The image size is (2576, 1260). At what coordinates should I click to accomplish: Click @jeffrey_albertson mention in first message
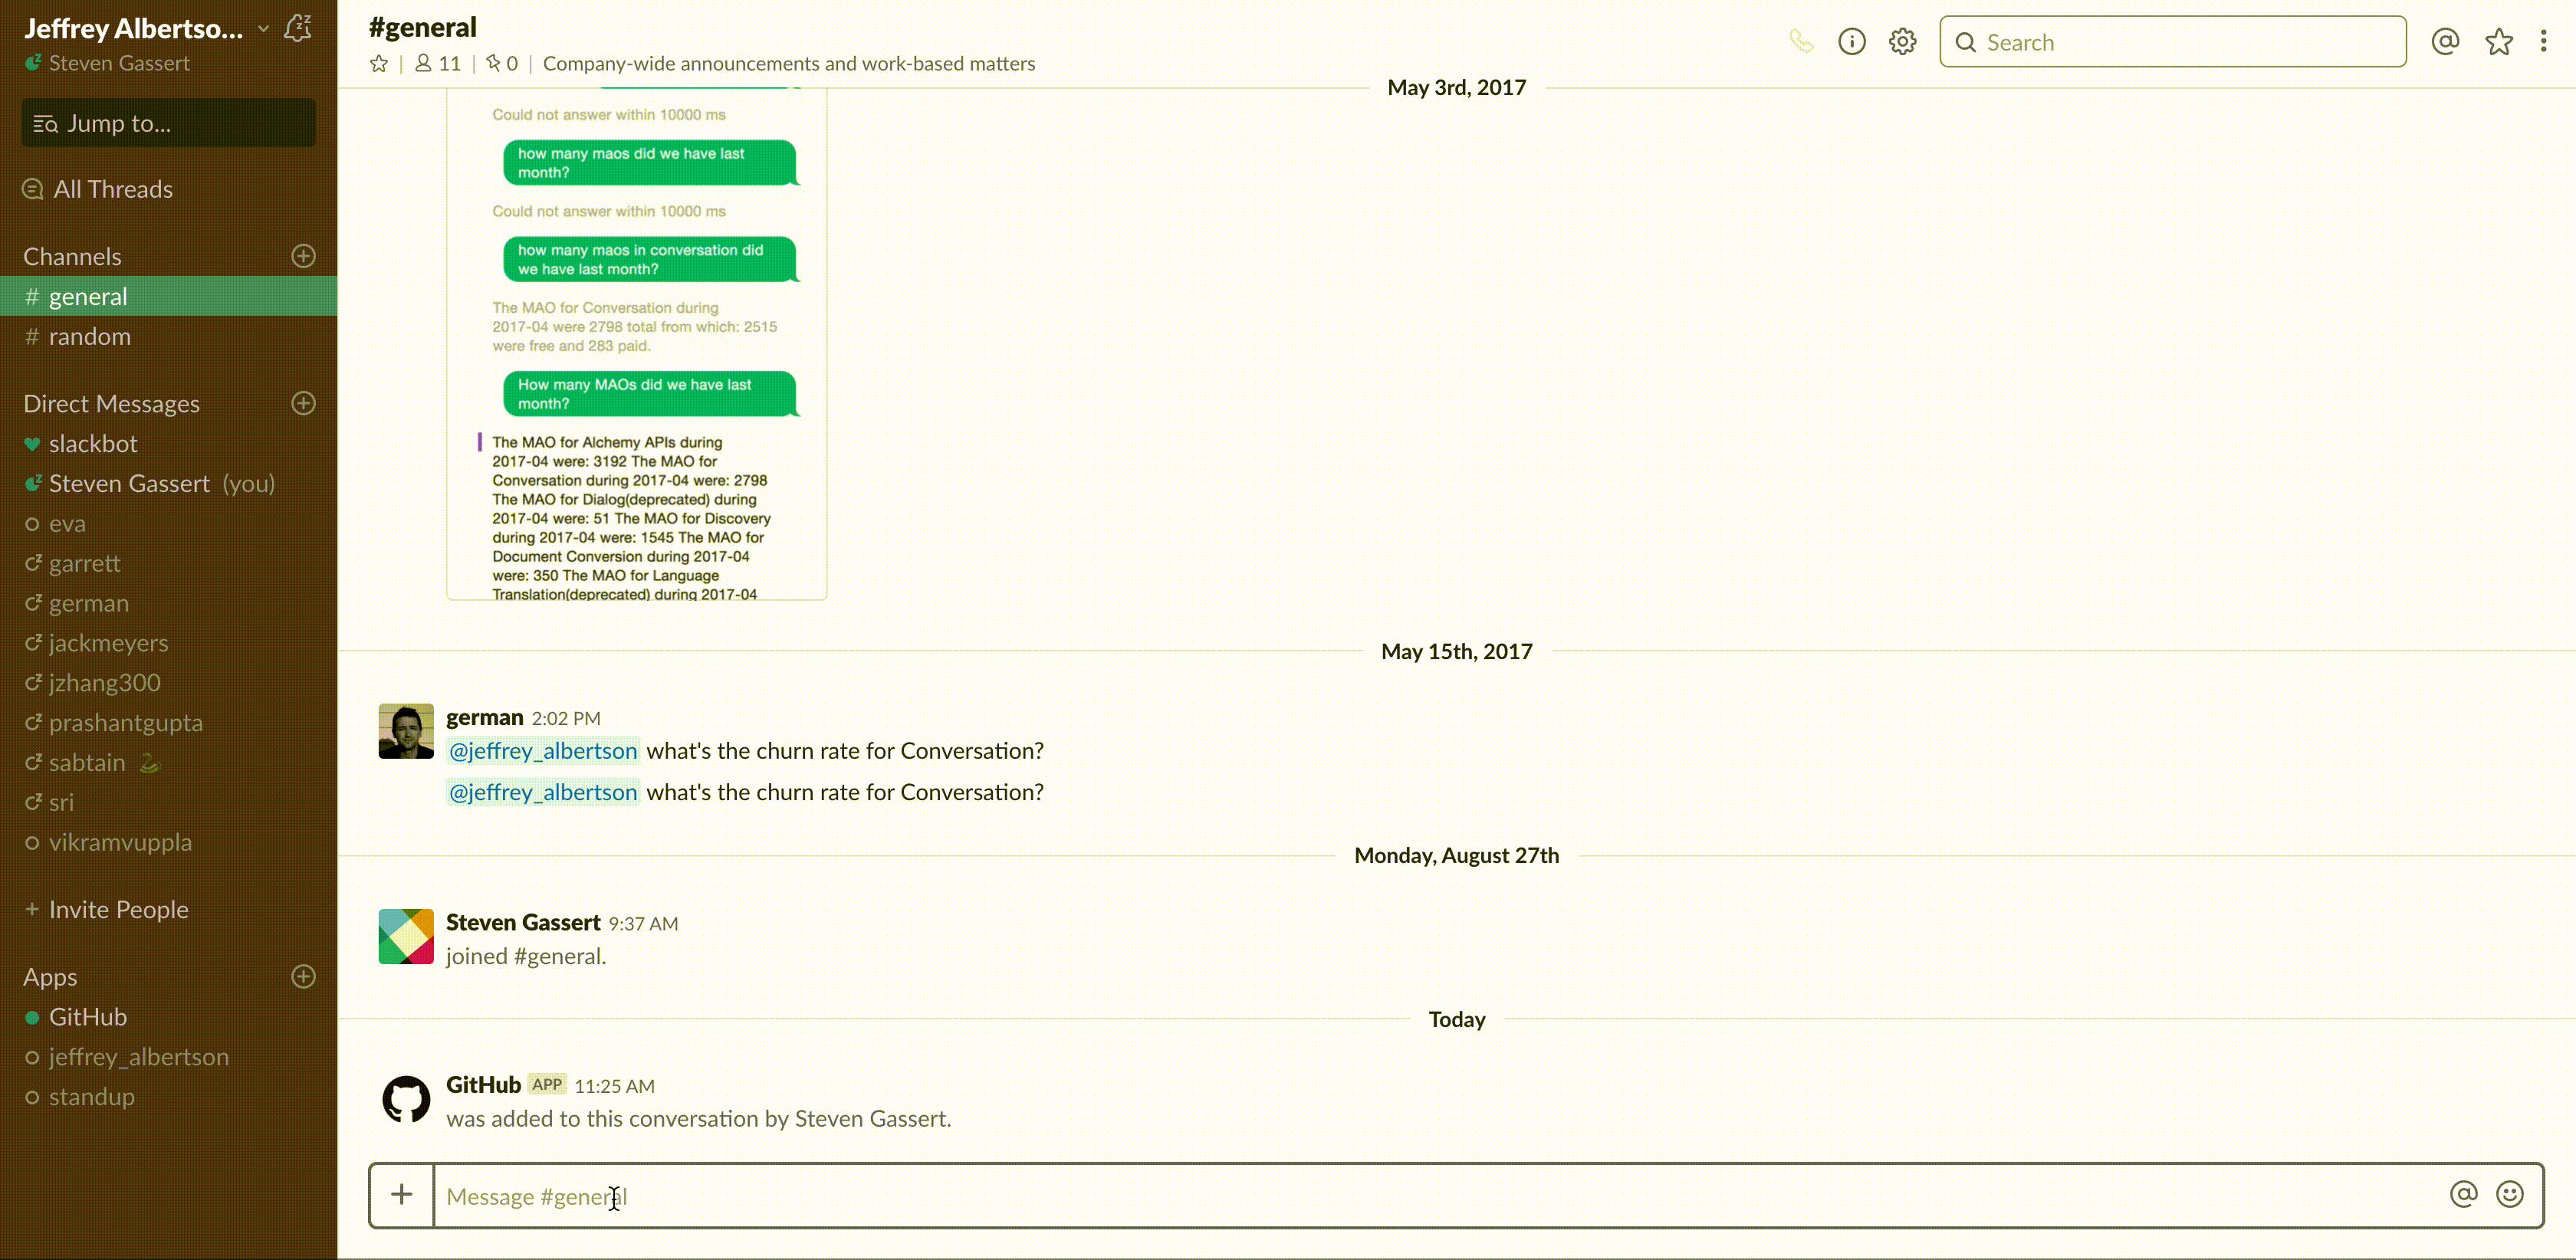point(542,751)
